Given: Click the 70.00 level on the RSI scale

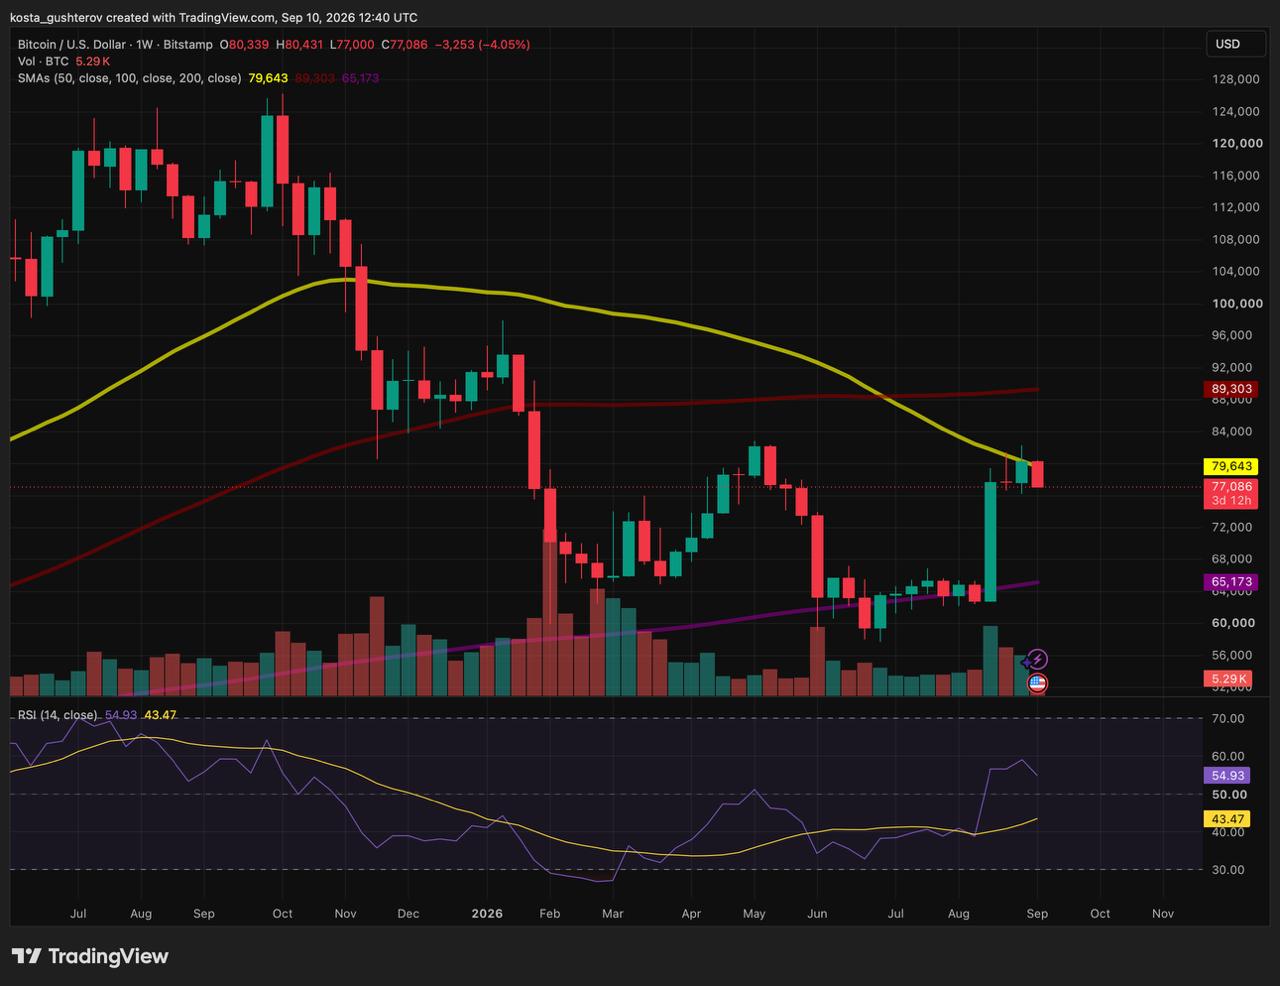Looking at the screenshot, I should coord(1228,719).
